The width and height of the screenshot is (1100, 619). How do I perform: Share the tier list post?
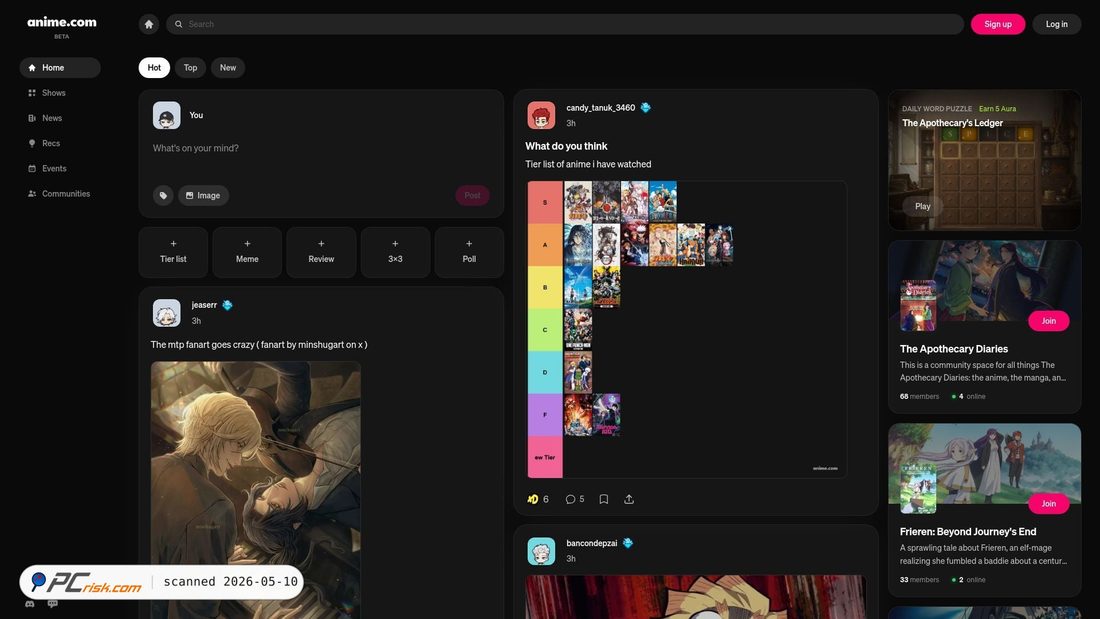(x=629, y=499)
